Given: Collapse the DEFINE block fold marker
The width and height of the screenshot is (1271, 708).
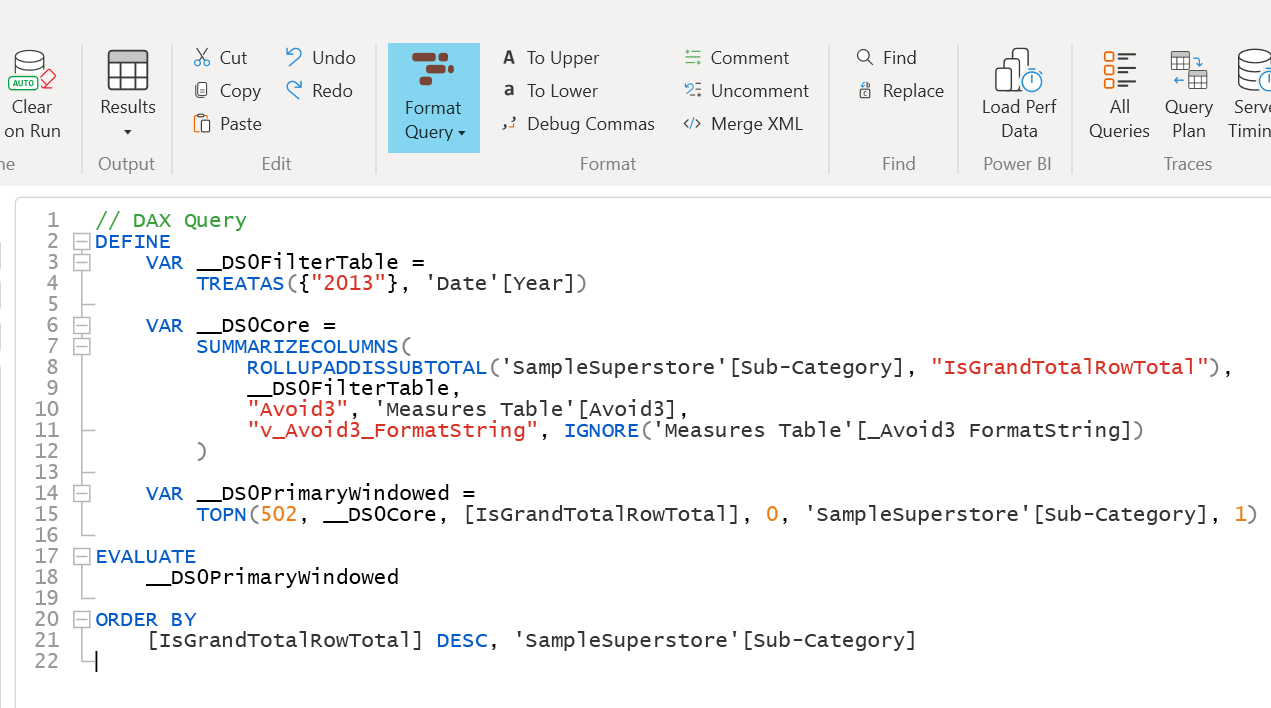Looking at the screenshot, I should (82, 242).
